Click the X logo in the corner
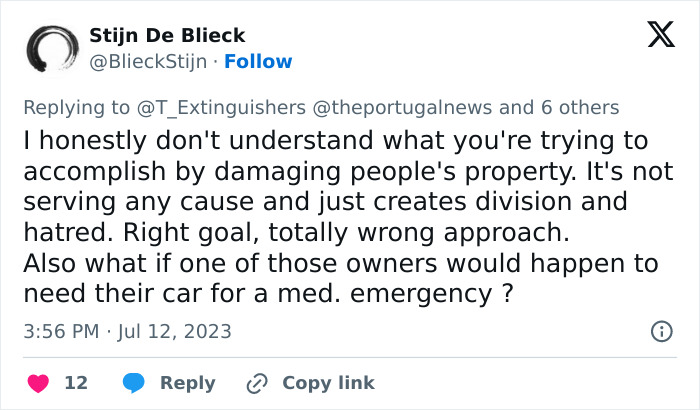Image resolution: width=700 pixels, height=410 pixels. pos(660,36)
